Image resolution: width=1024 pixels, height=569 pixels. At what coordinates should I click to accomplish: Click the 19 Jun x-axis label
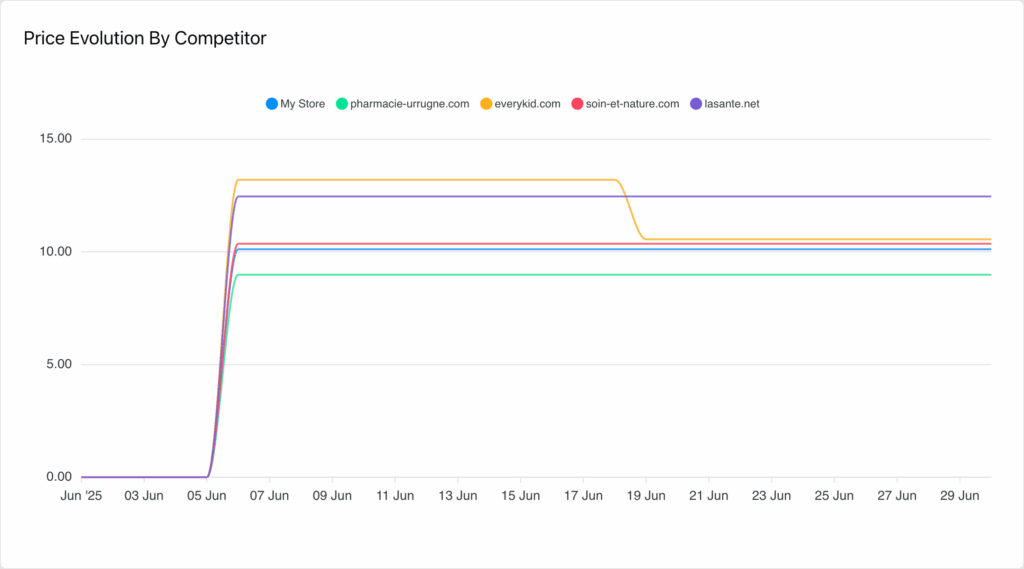646,496
